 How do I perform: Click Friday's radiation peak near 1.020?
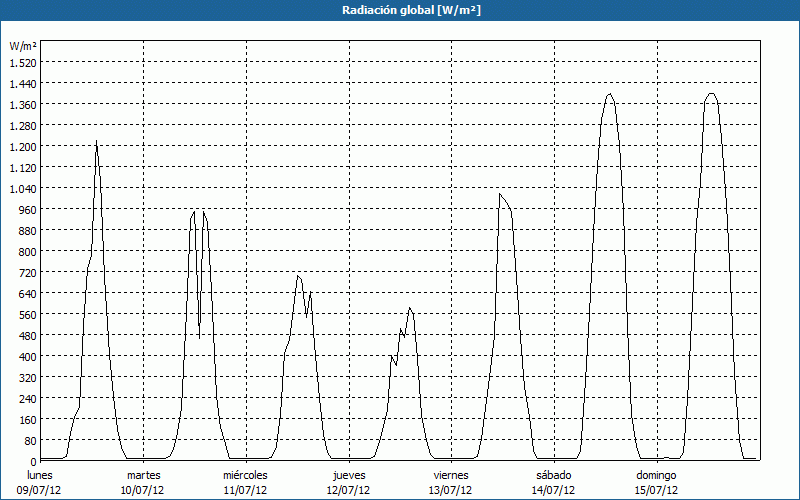coord(500,194)
